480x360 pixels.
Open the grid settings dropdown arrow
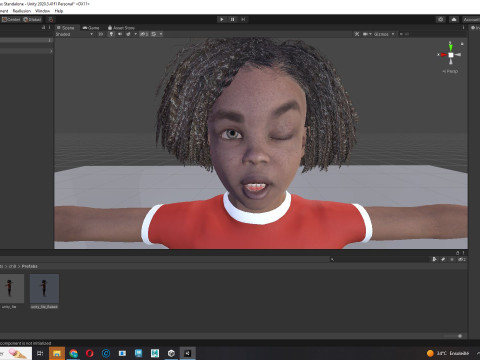pyautogui.click(x=161, y=34)
